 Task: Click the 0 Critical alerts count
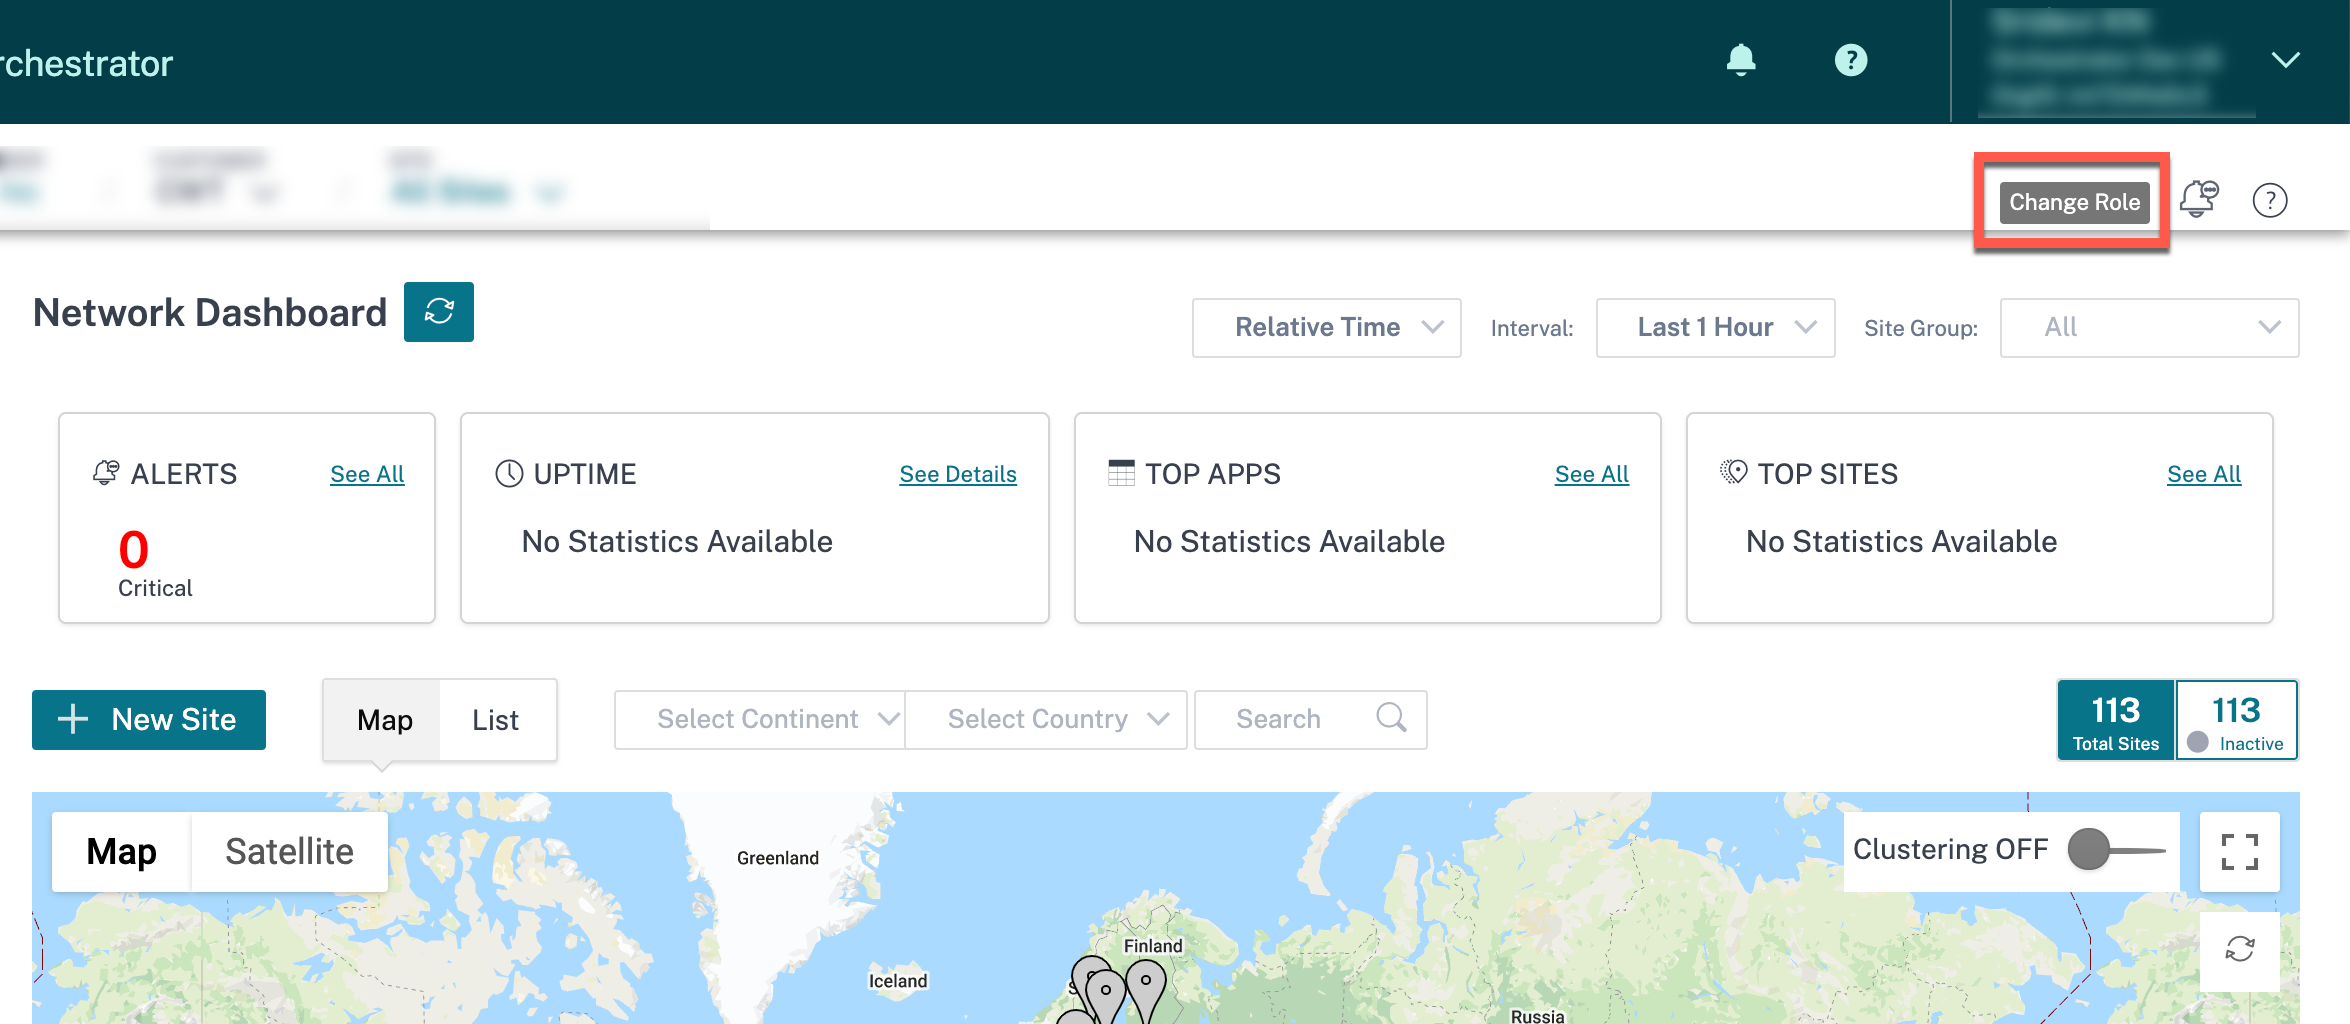[x=134, y=550]
